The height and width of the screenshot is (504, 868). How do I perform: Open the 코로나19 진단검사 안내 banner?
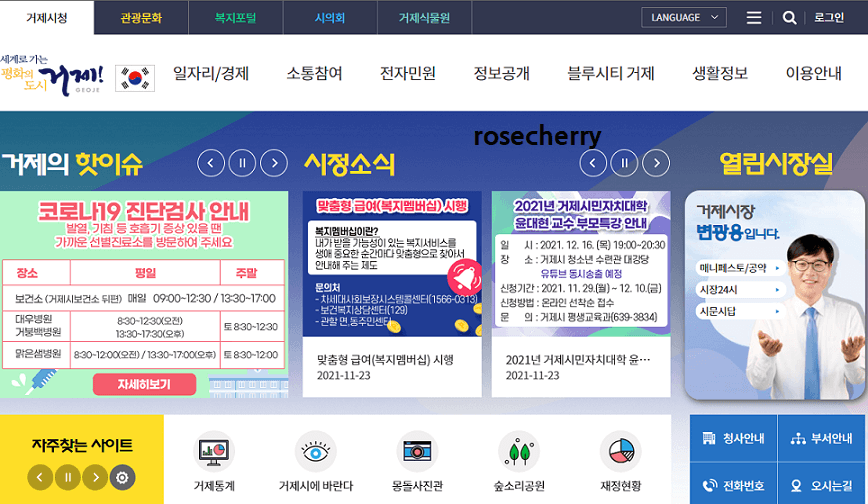tap(144, 294)
